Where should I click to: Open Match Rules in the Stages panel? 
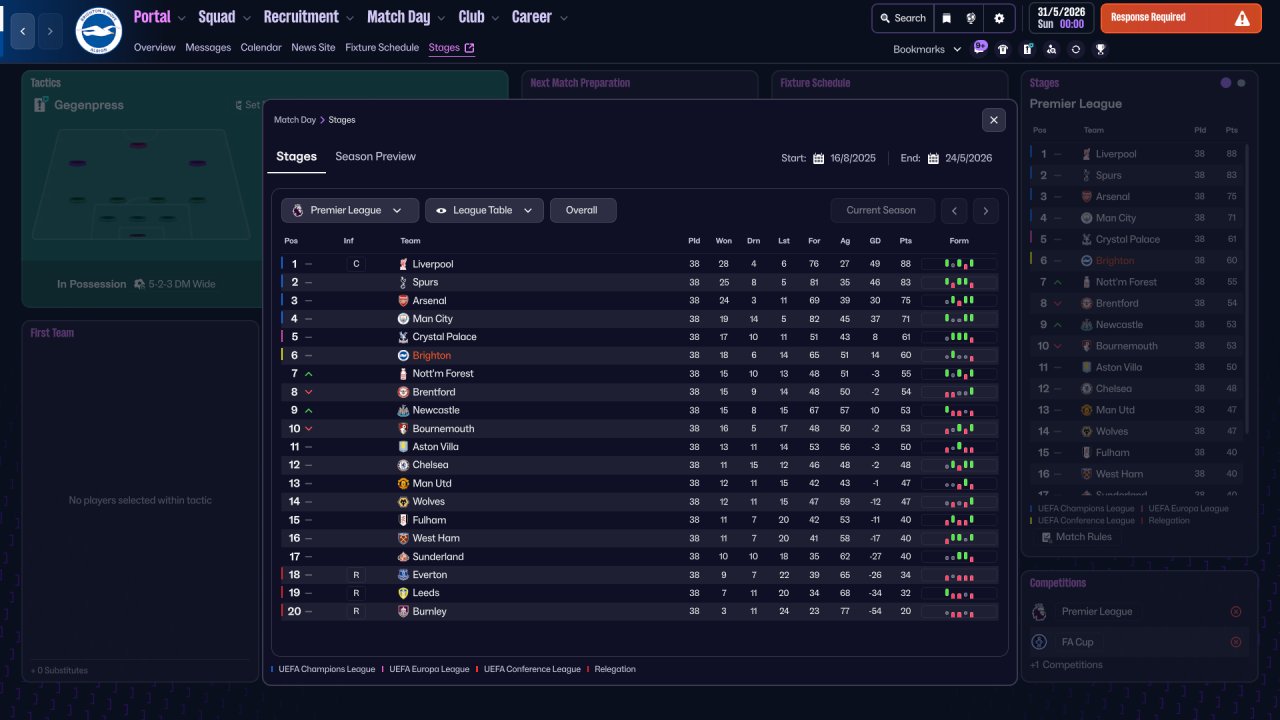tap(1076, 537)
